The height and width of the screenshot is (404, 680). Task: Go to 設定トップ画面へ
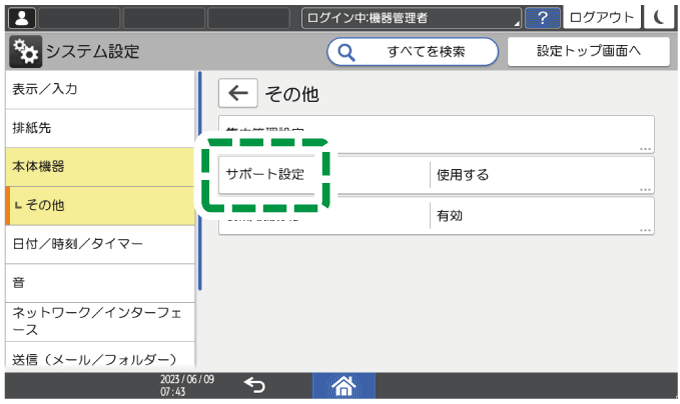(588, 51)
